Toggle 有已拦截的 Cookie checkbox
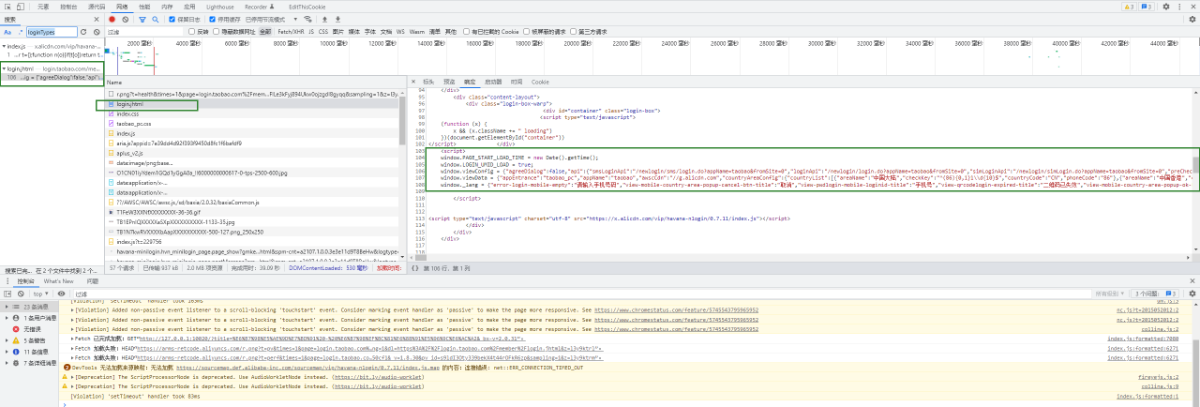 tap(467, 32)
